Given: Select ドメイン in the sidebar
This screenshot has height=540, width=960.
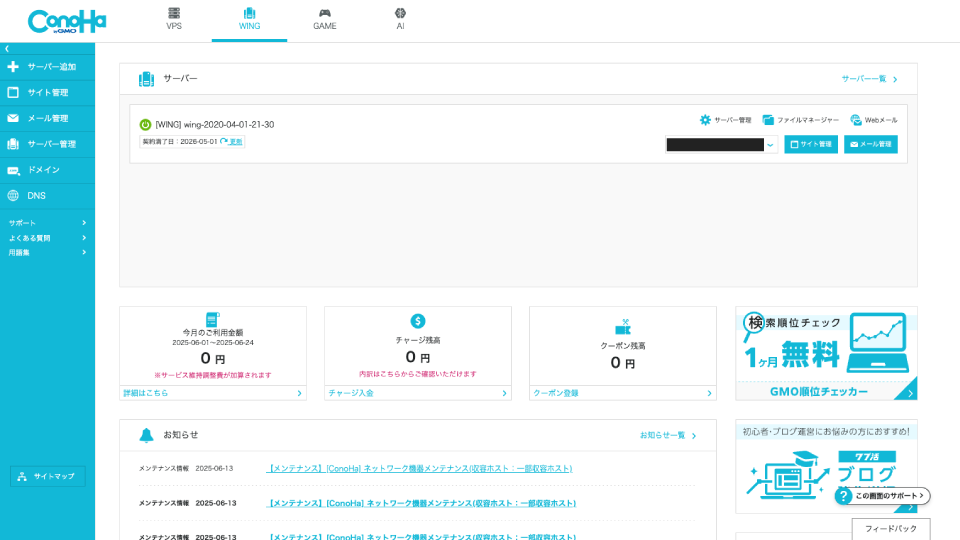Looking at the screenshot, I should [x=43, y=170].
